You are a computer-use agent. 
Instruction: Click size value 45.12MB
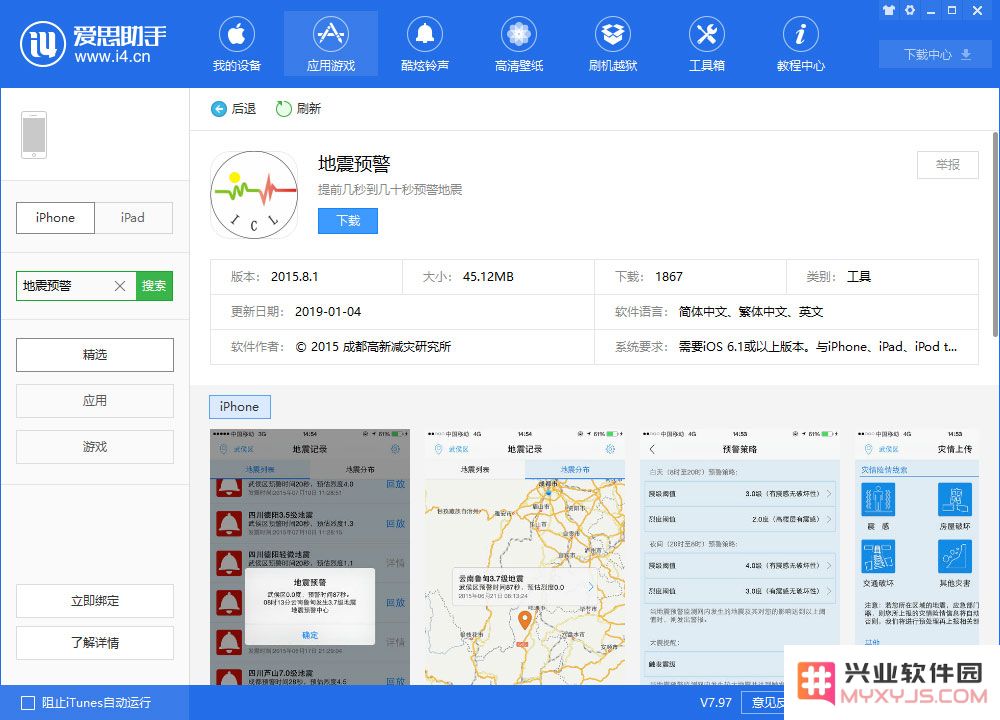[488, 277]
